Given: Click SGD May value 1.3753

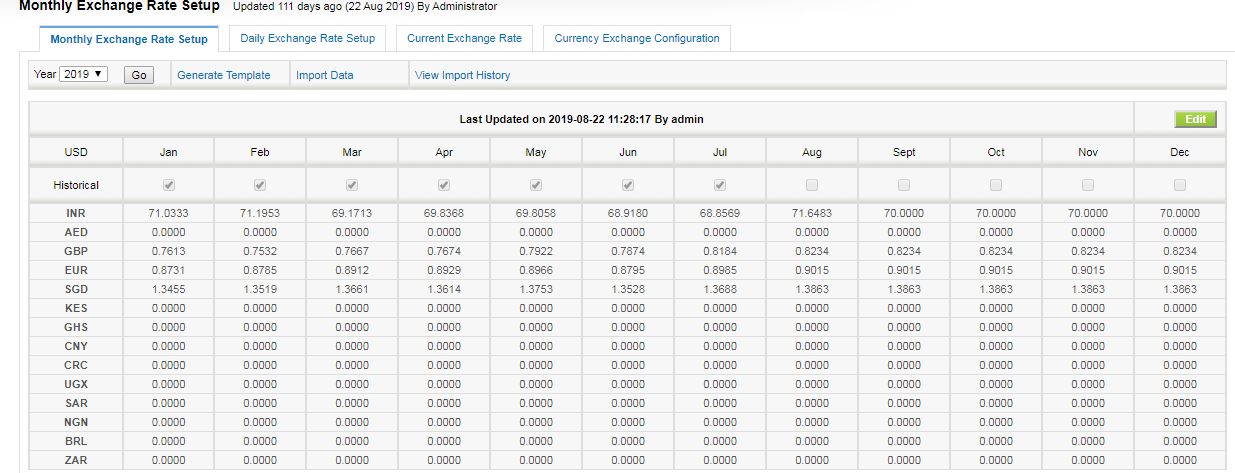Looking at the screenshot, I should click(536, 289).
